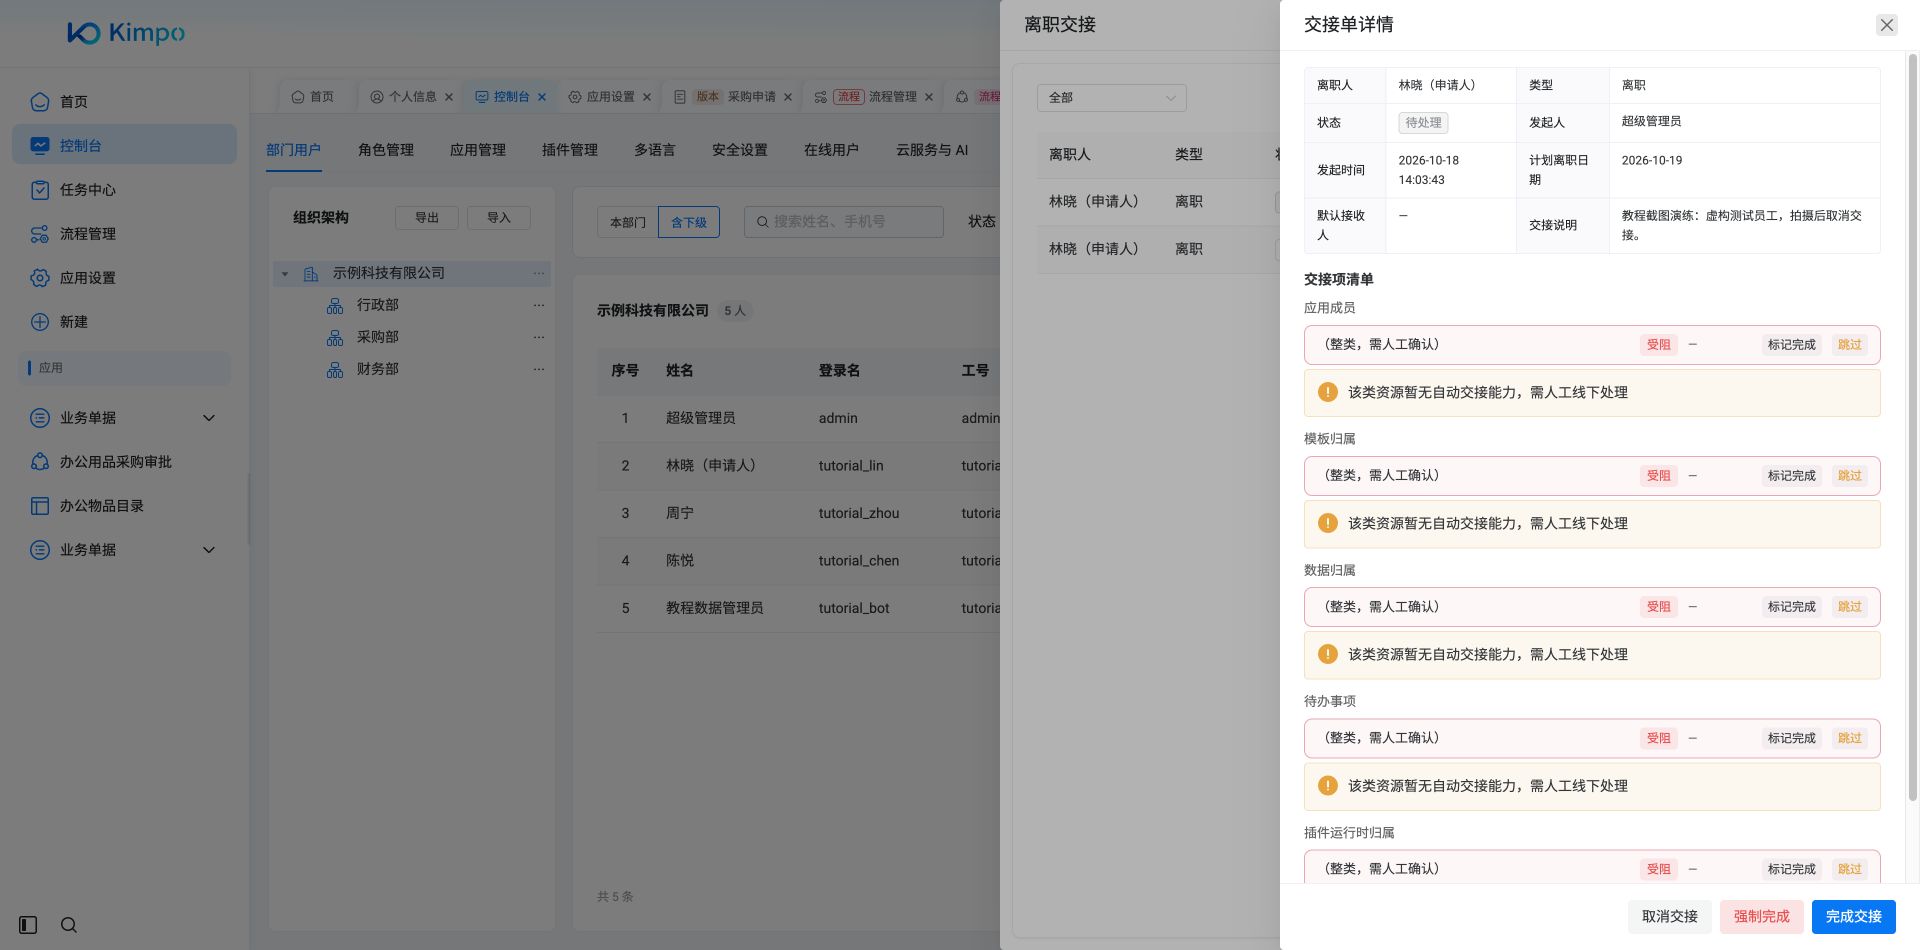Open 办公用品采购审批 sidebar icon

40,462
